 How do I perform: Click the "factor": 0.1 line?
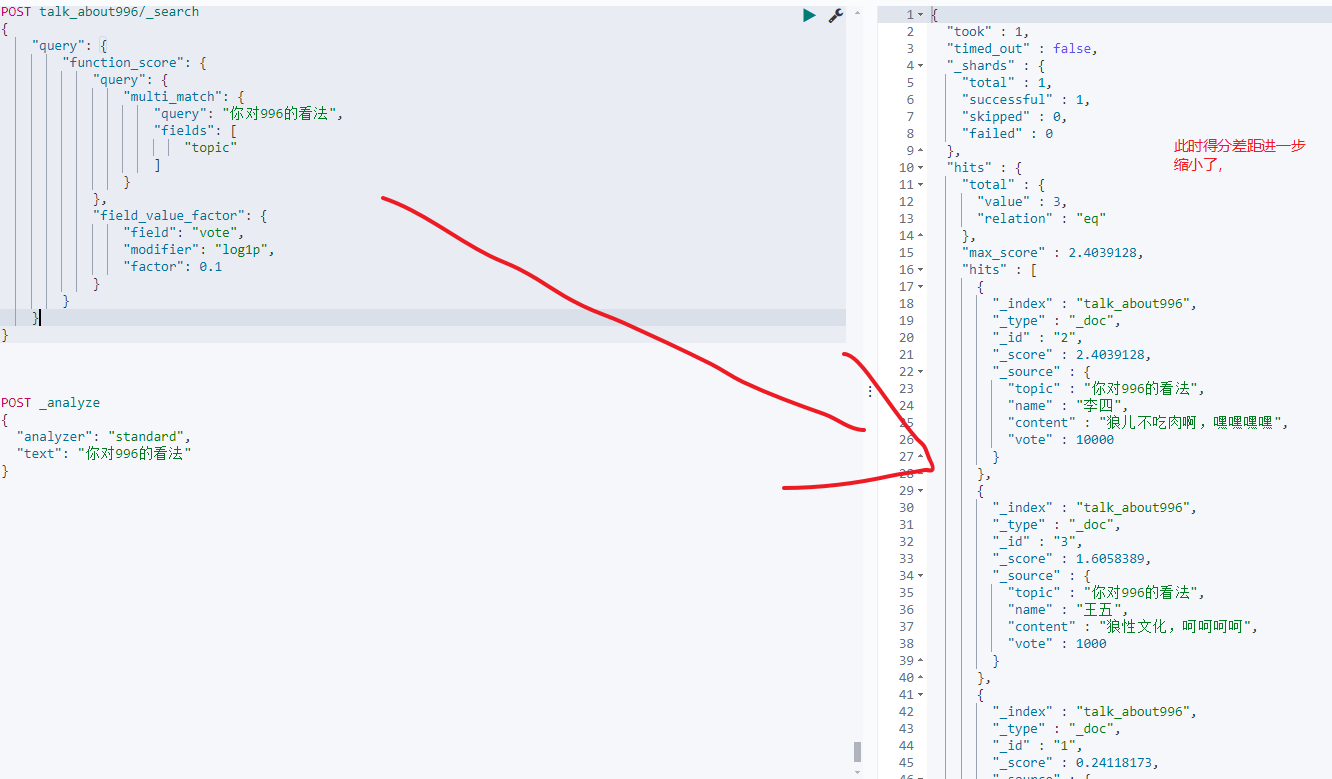pos(173,267)
